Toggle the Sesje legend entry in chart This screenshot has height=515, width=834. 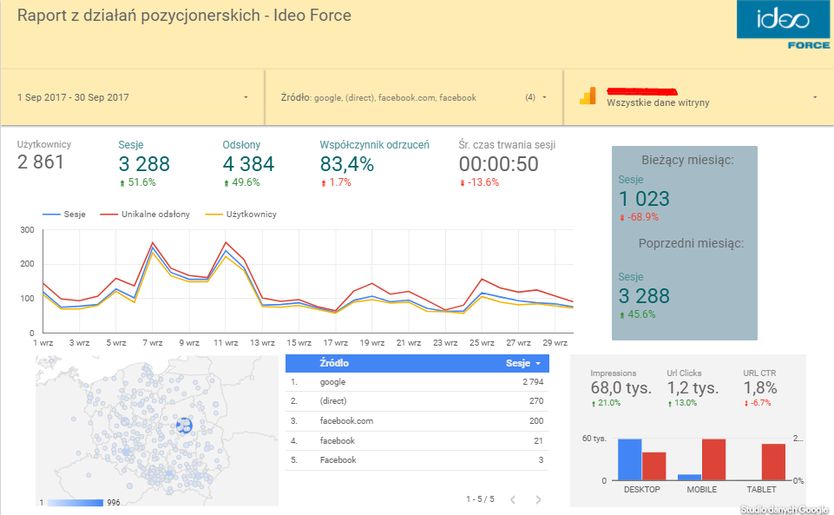[64, 214]
